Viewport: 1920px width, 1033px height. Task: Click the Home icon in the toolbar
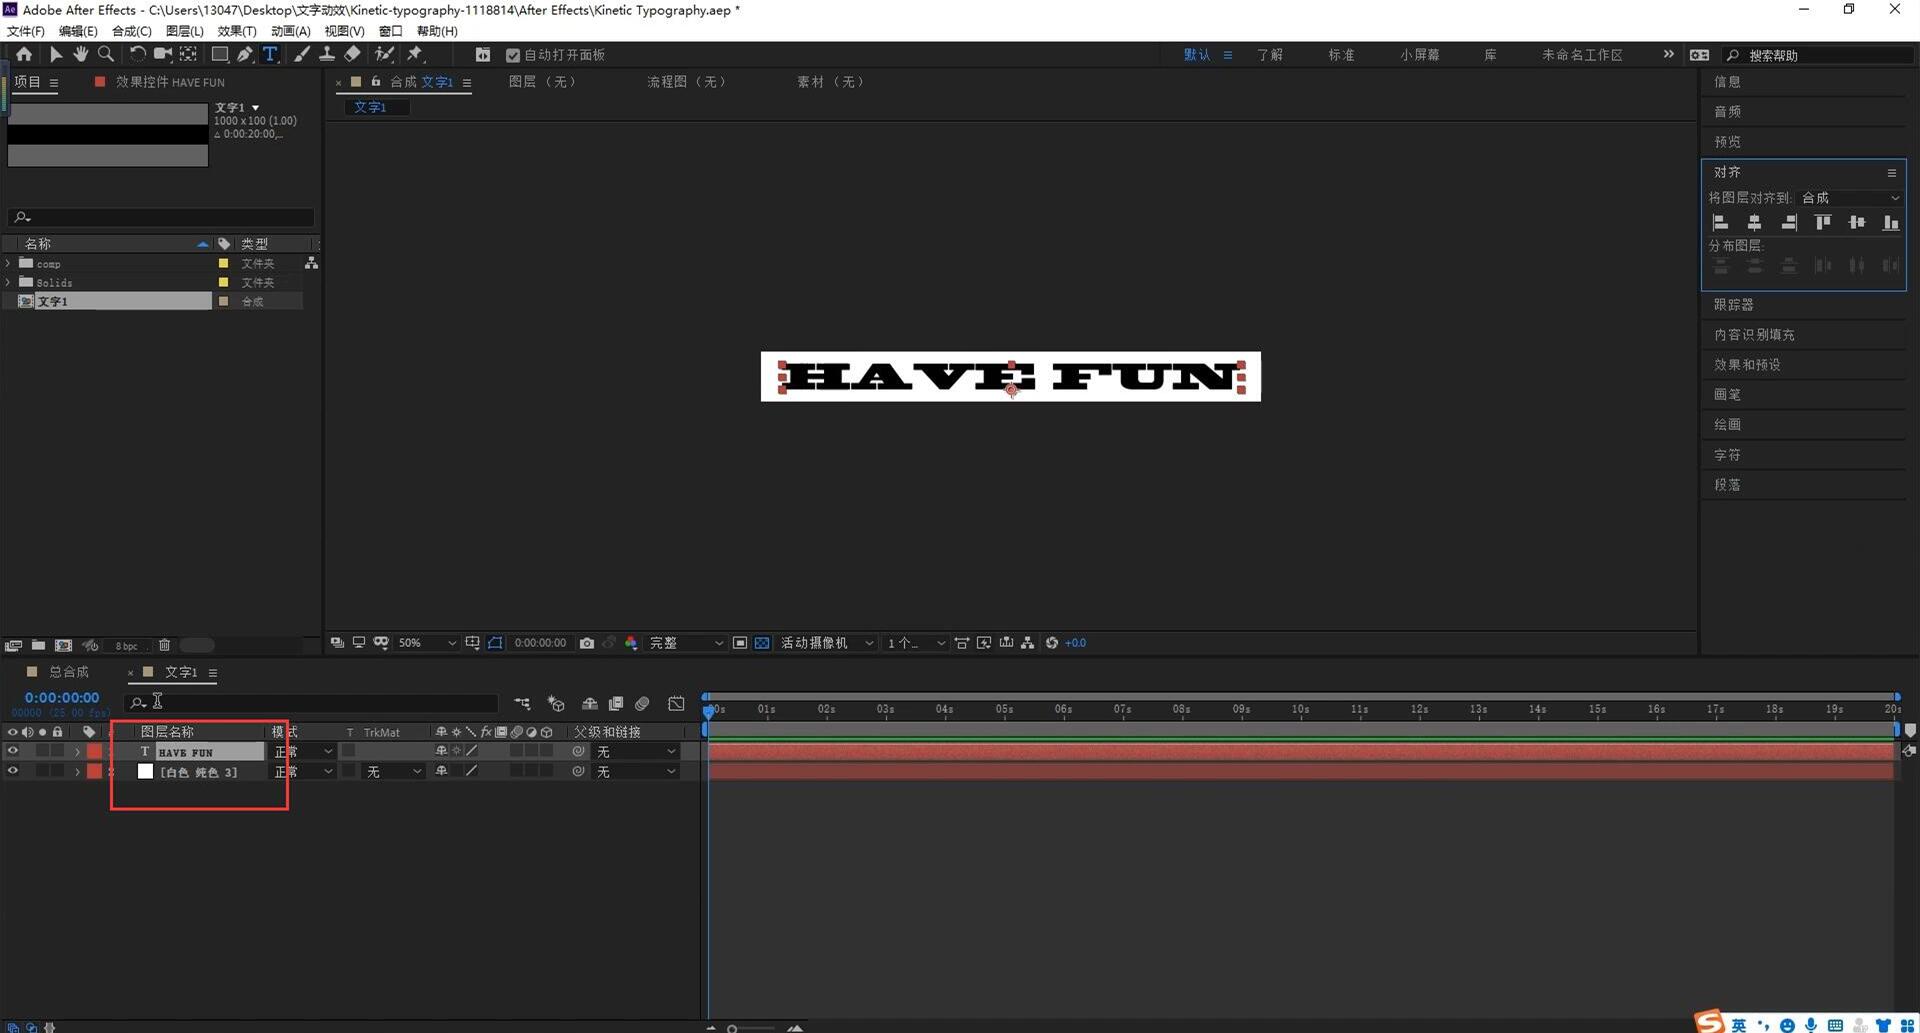point(24,54)
